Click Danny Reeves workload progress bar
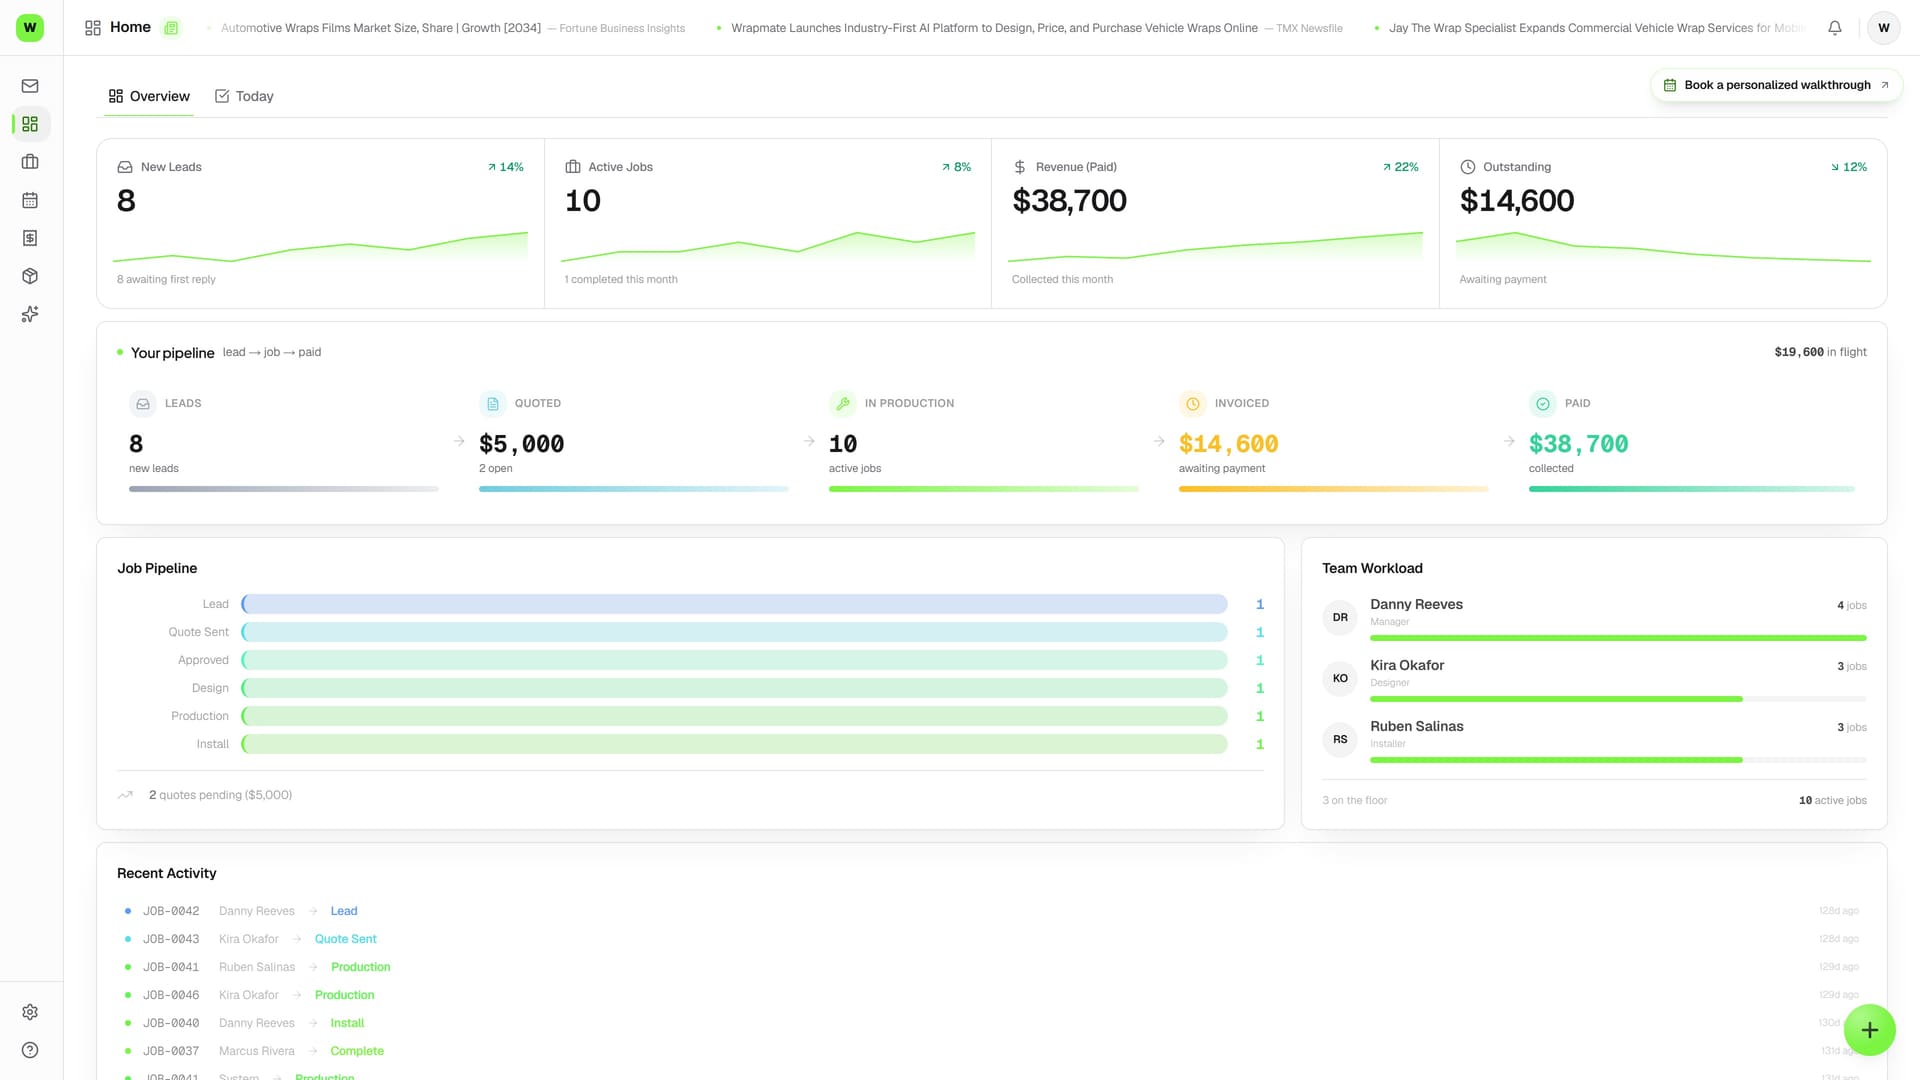This screenshot has width=1920, height=1080. (1618, 638)
